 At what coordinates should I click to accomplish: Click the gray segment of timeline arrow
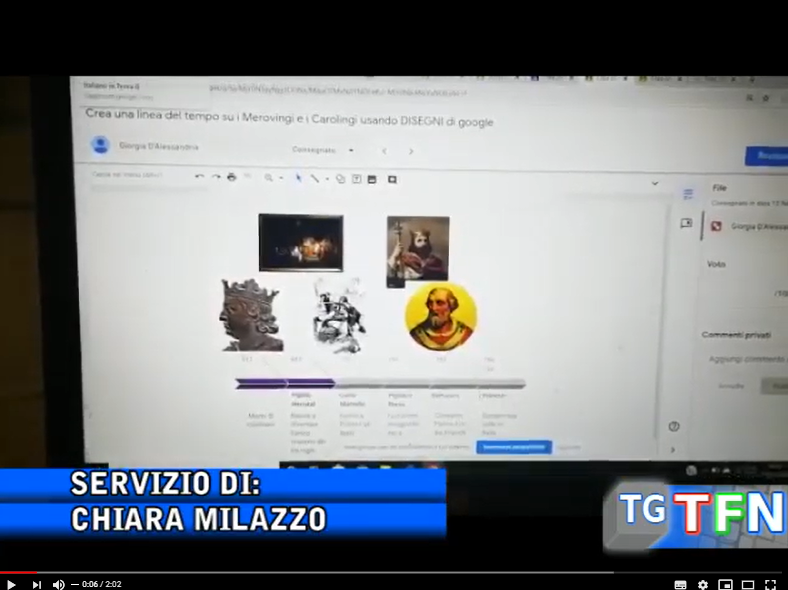(x=430, y=384)
